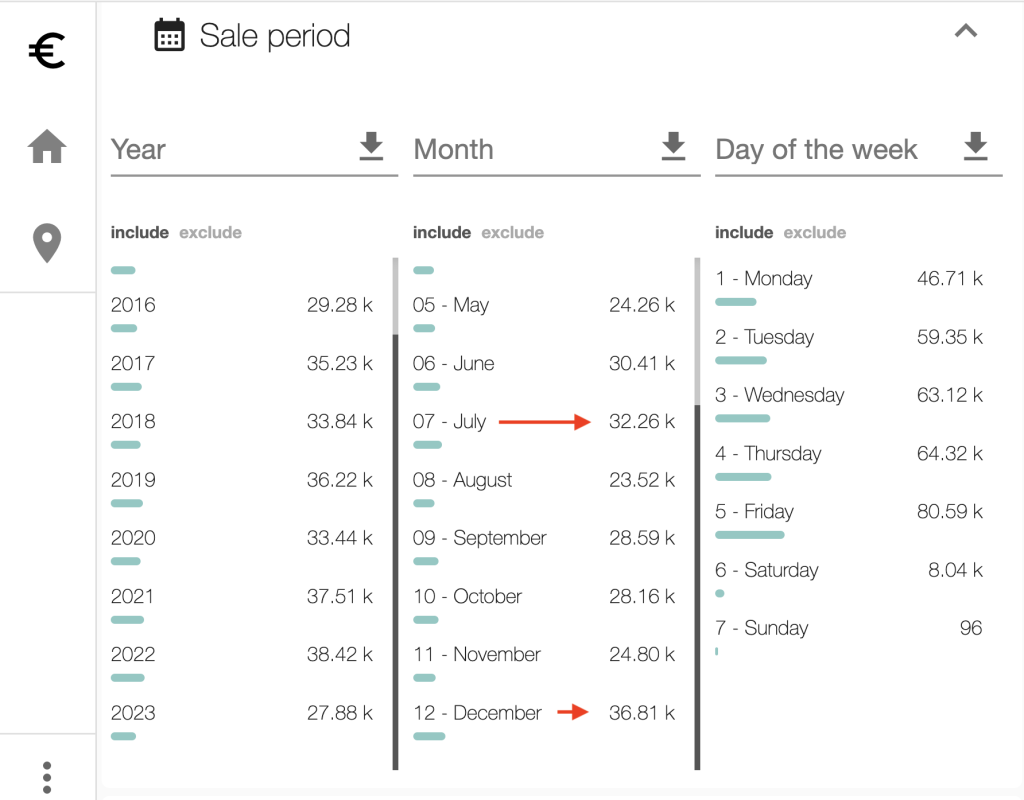
Task: Select the location pin sidebar icon
Action: click(47, 243)
